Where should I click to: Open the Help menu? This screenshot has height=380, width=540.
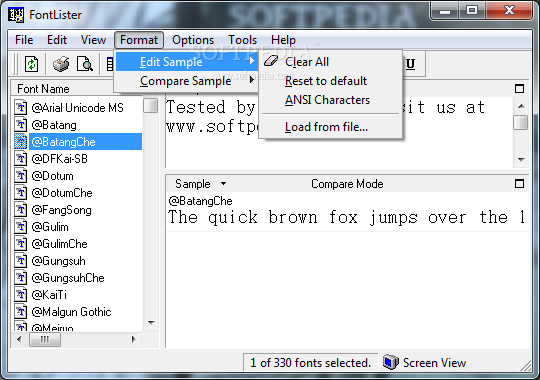283,40
